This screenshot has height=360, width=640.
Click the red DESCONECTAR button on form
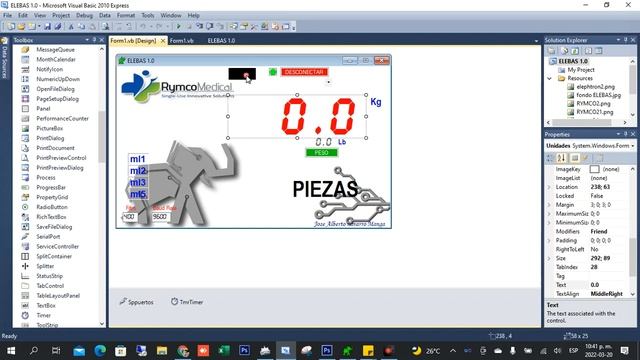pyautogui.click(x=304, y=72)
